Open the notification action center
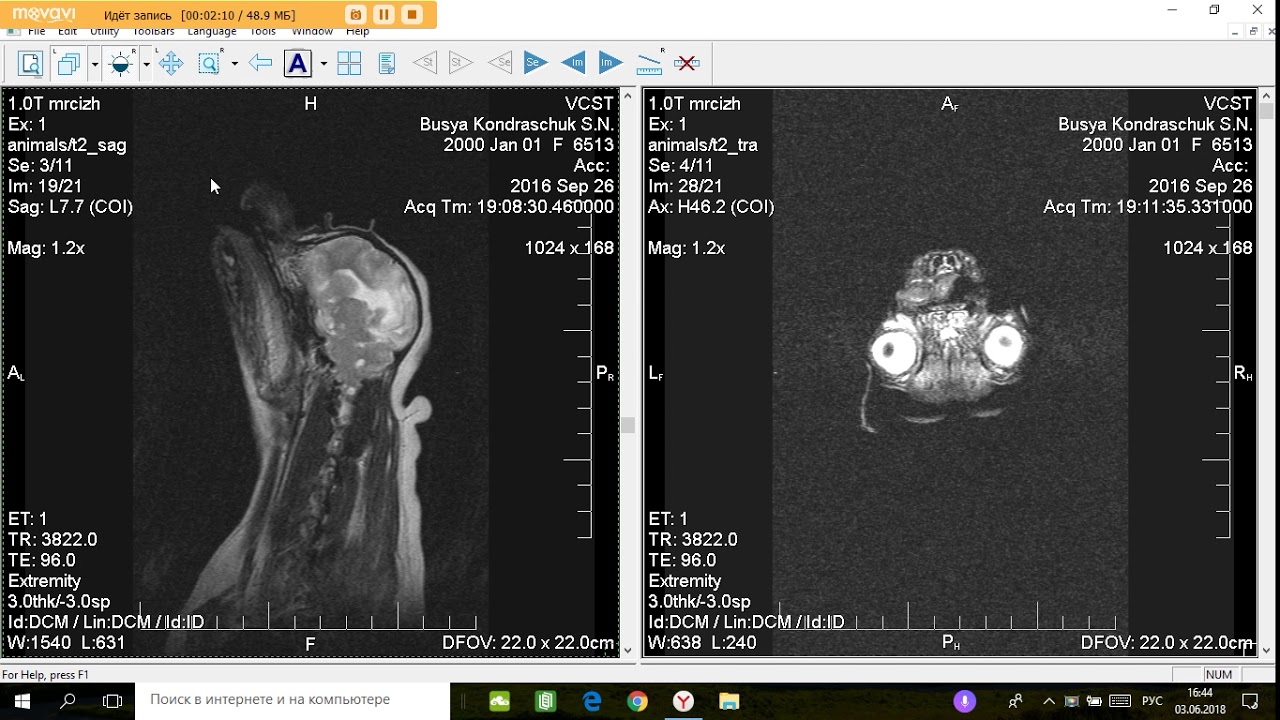1280x720 pixels. click(1249, 701)
